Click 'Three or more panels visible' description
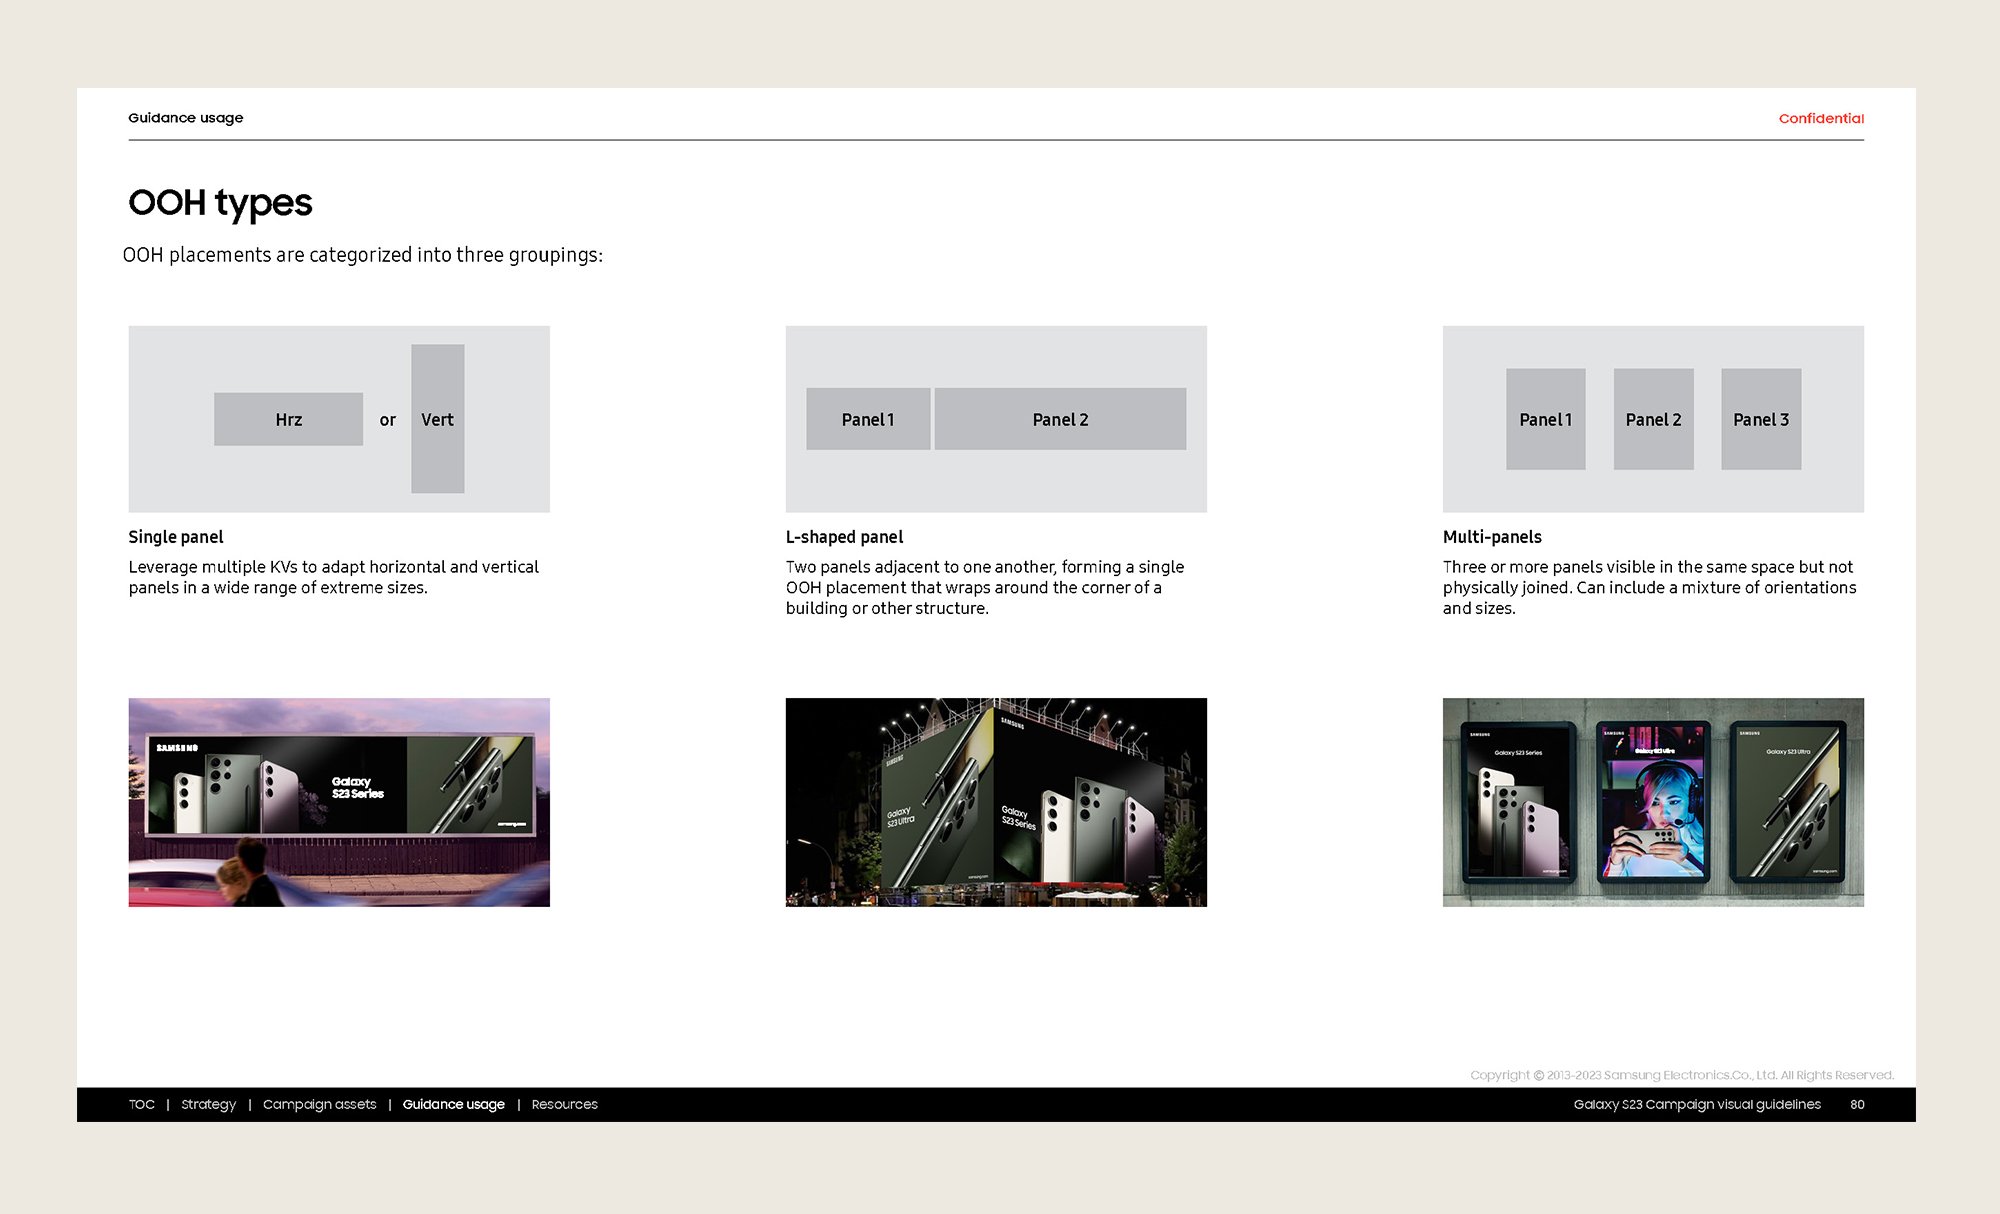The image size is (2000, 1214). pyautogui.click(x=1649, y=587)
